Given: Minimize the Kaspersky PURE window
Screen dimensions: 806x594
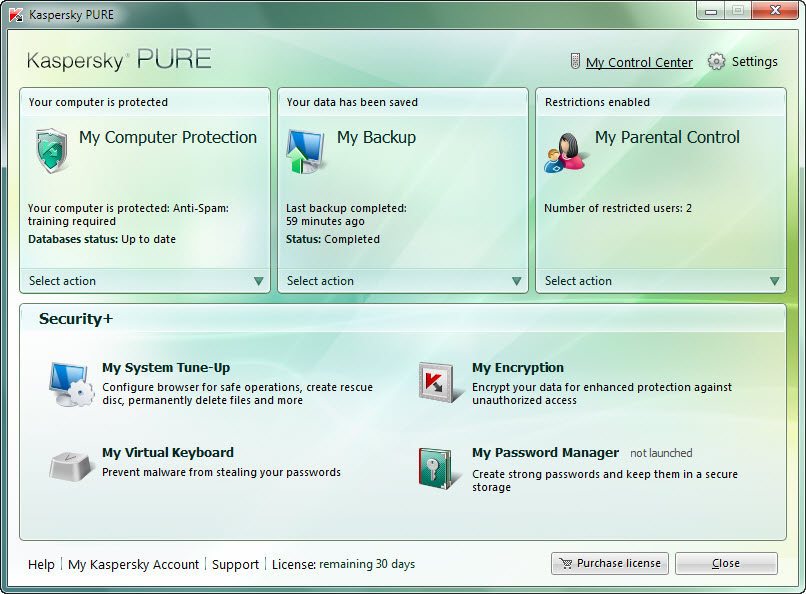Looking at the screenshot, I should tap(711, 11).
